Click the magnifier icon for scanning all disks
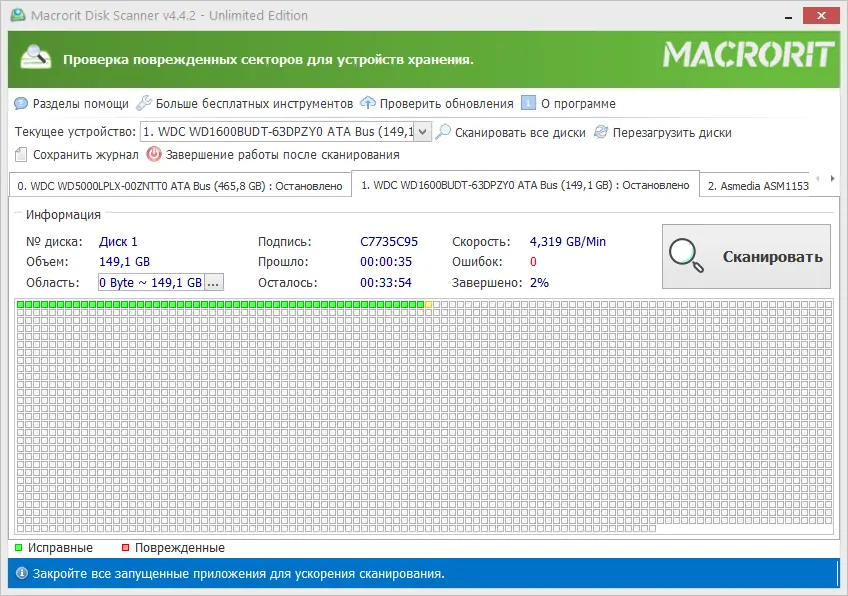848x596 pixels. [x=442, y=132]
